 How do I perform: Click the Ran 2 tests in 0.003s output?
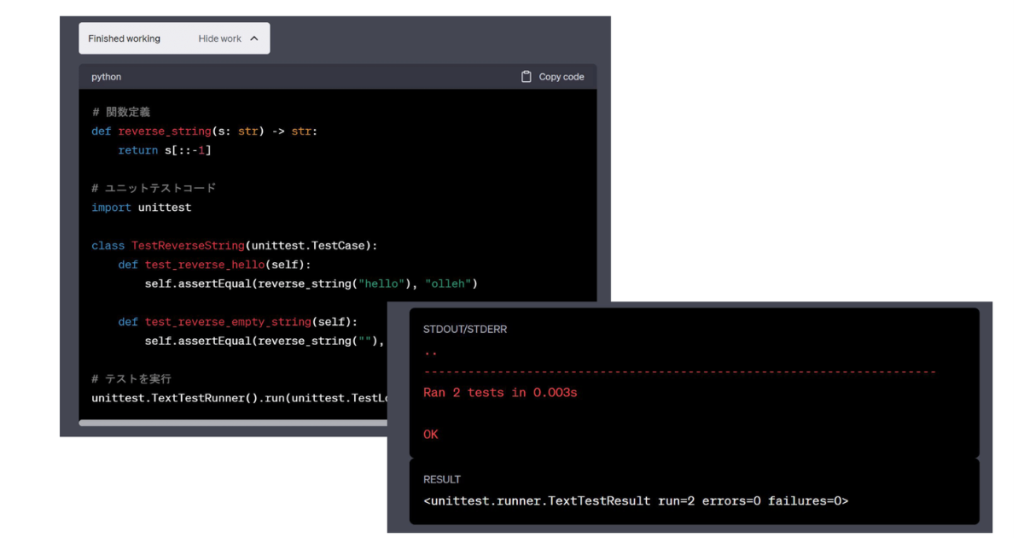click(x=500, y=393)
